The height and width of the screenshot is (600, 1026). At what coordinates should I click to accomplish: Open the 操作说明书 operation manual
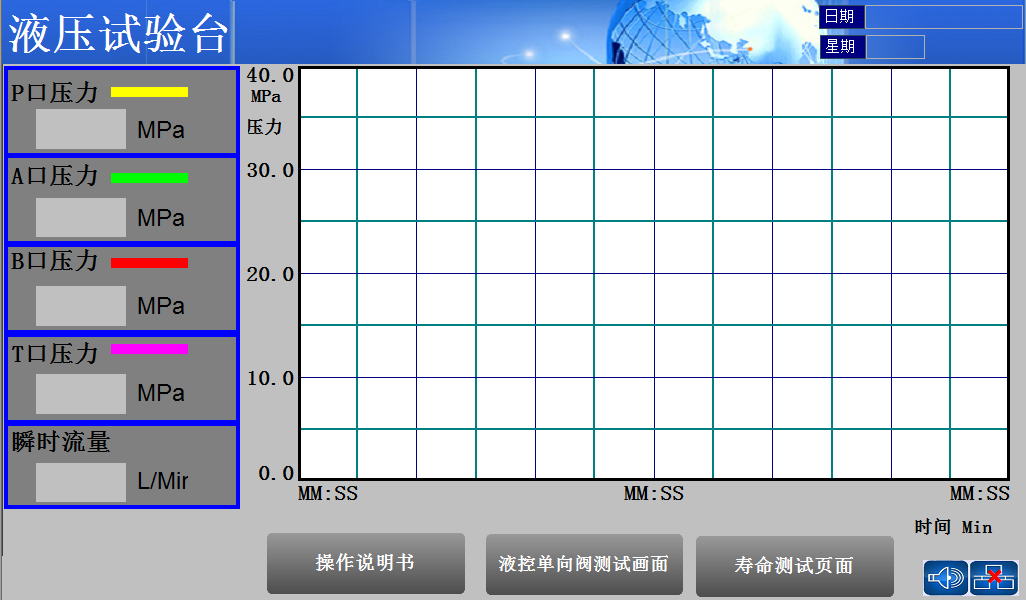tap(365, 564)
